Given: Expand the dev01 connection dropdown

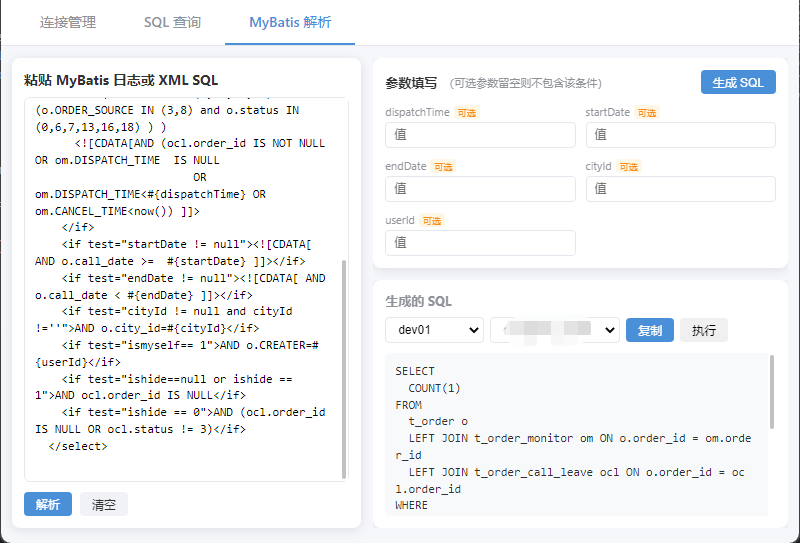Looking at the screenshot, I should (434, 330).
